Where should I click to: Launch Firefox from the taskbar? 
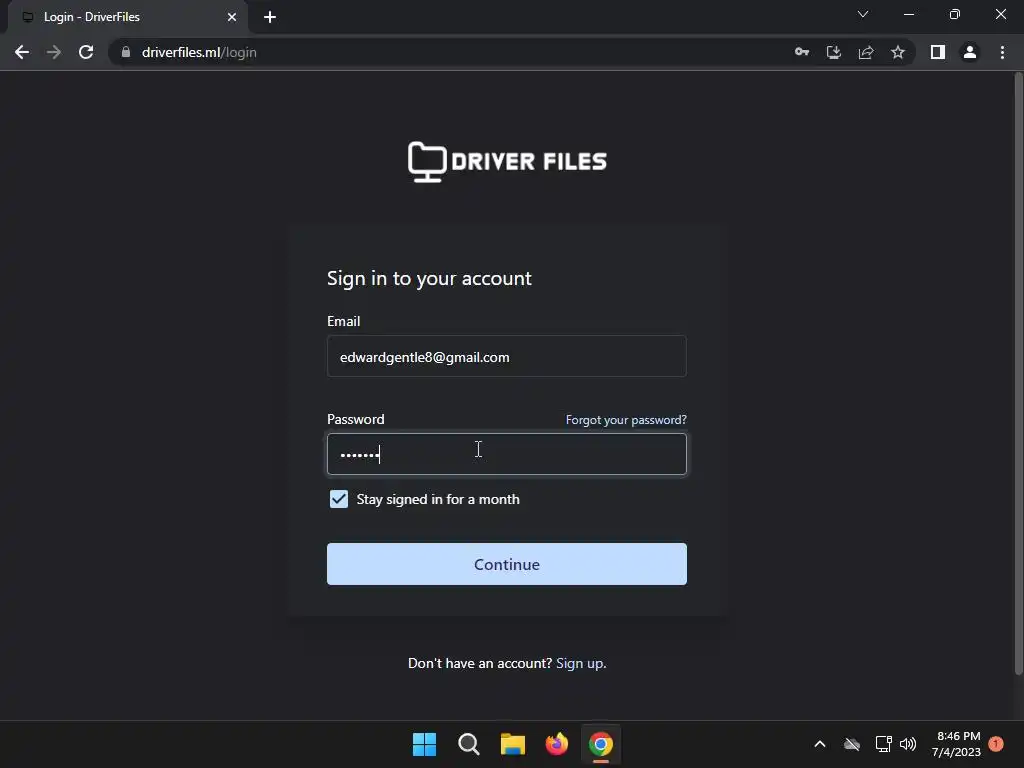click(556, 744)
